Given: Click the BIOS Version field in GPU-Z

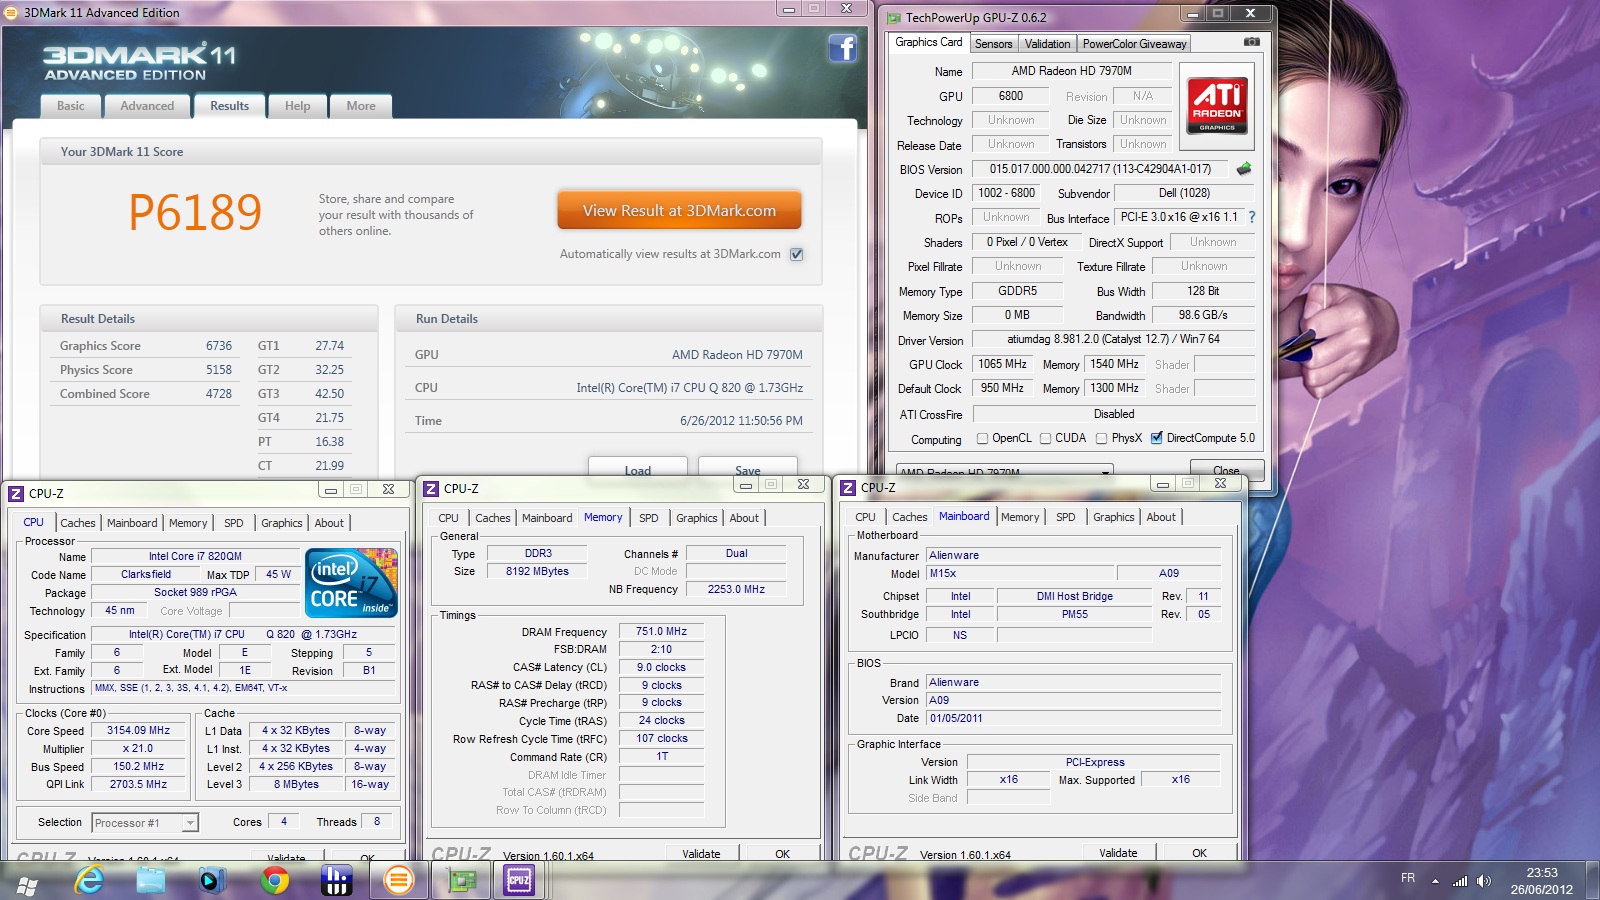Looking at the screenshot, I should click(1100, 169).
